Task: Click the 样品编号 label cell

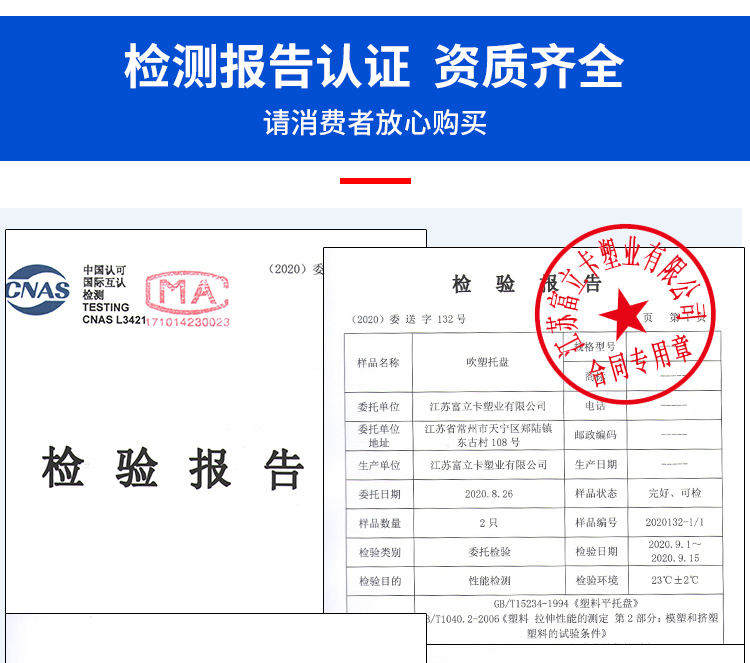Action: coord(596,522)
